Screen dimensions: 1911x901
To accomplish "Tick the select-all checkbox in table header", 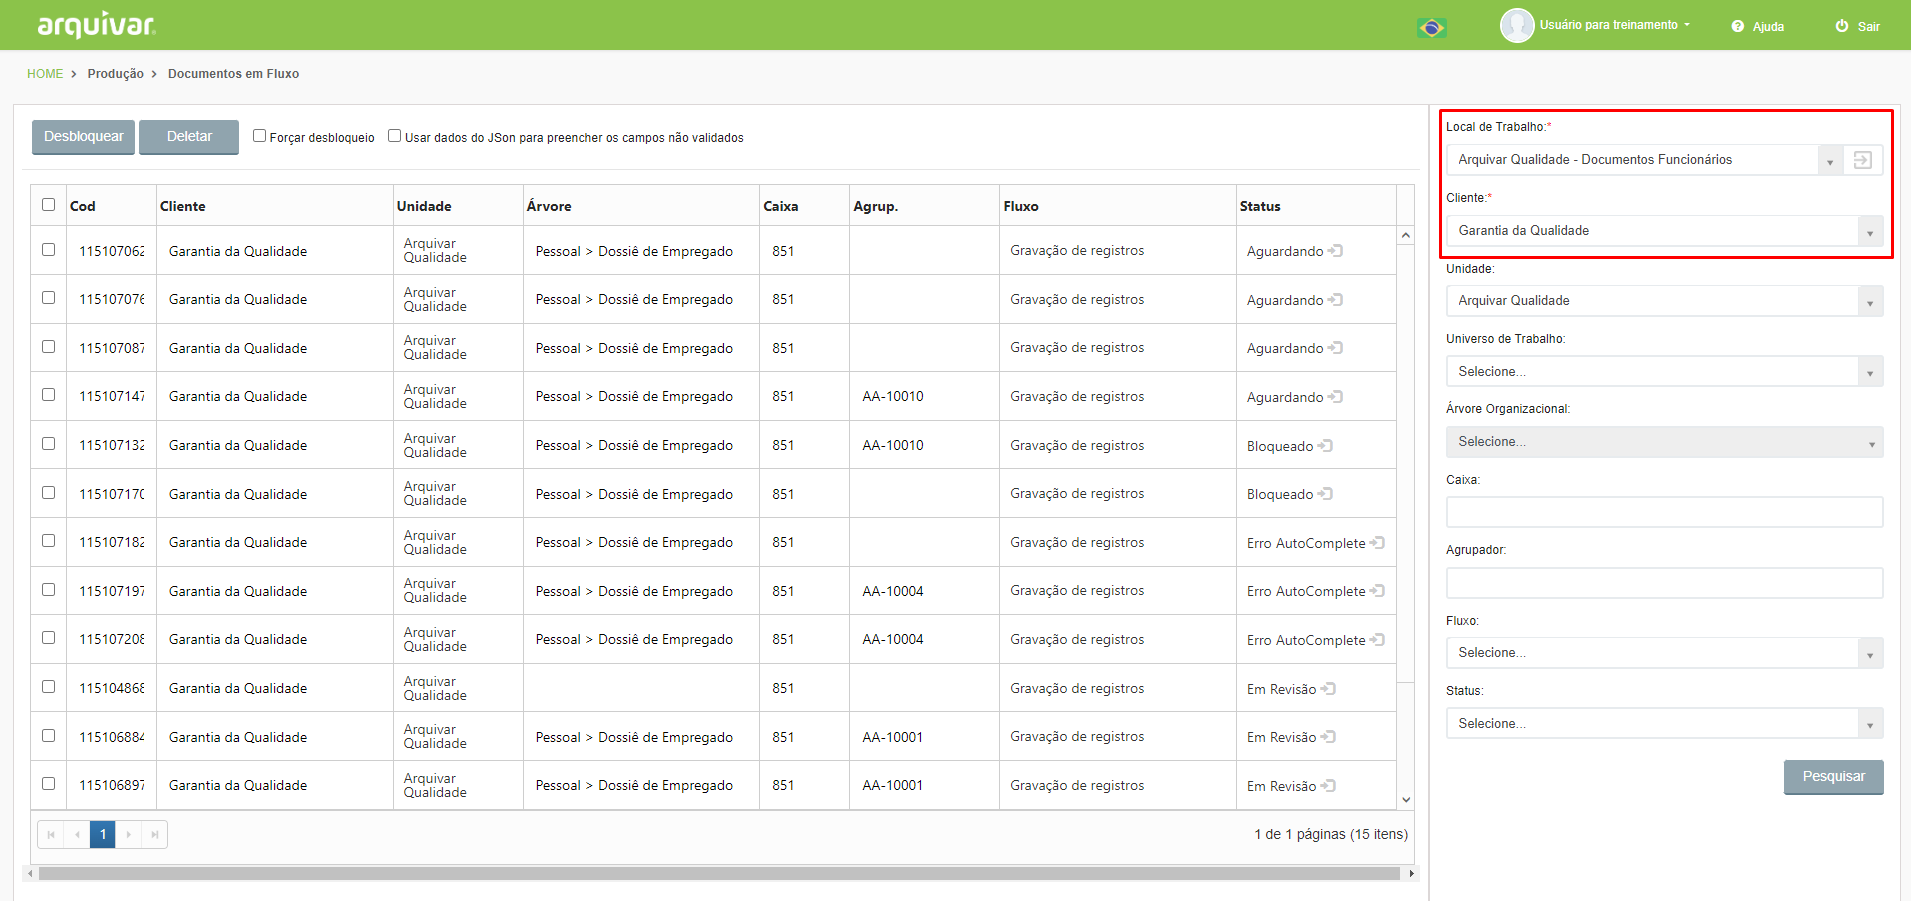I will [x=48, y=205].
